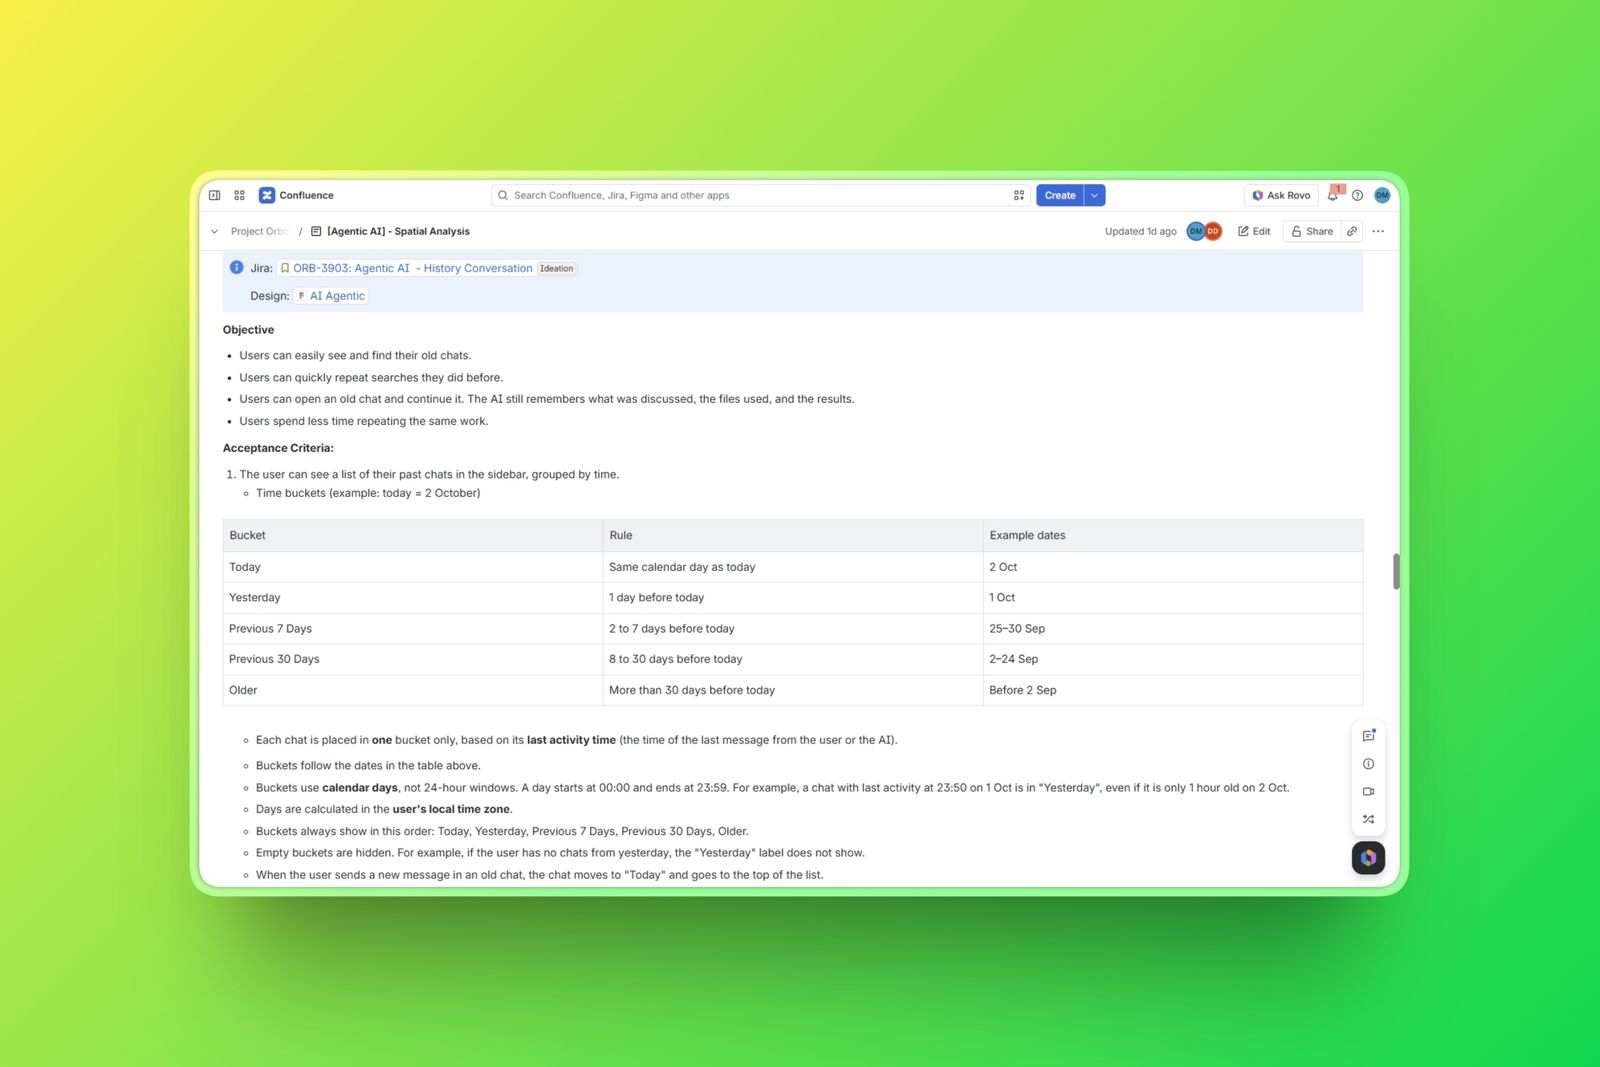
Task: Click the DD contributor avatar
Action: [x=1213, y=231]
